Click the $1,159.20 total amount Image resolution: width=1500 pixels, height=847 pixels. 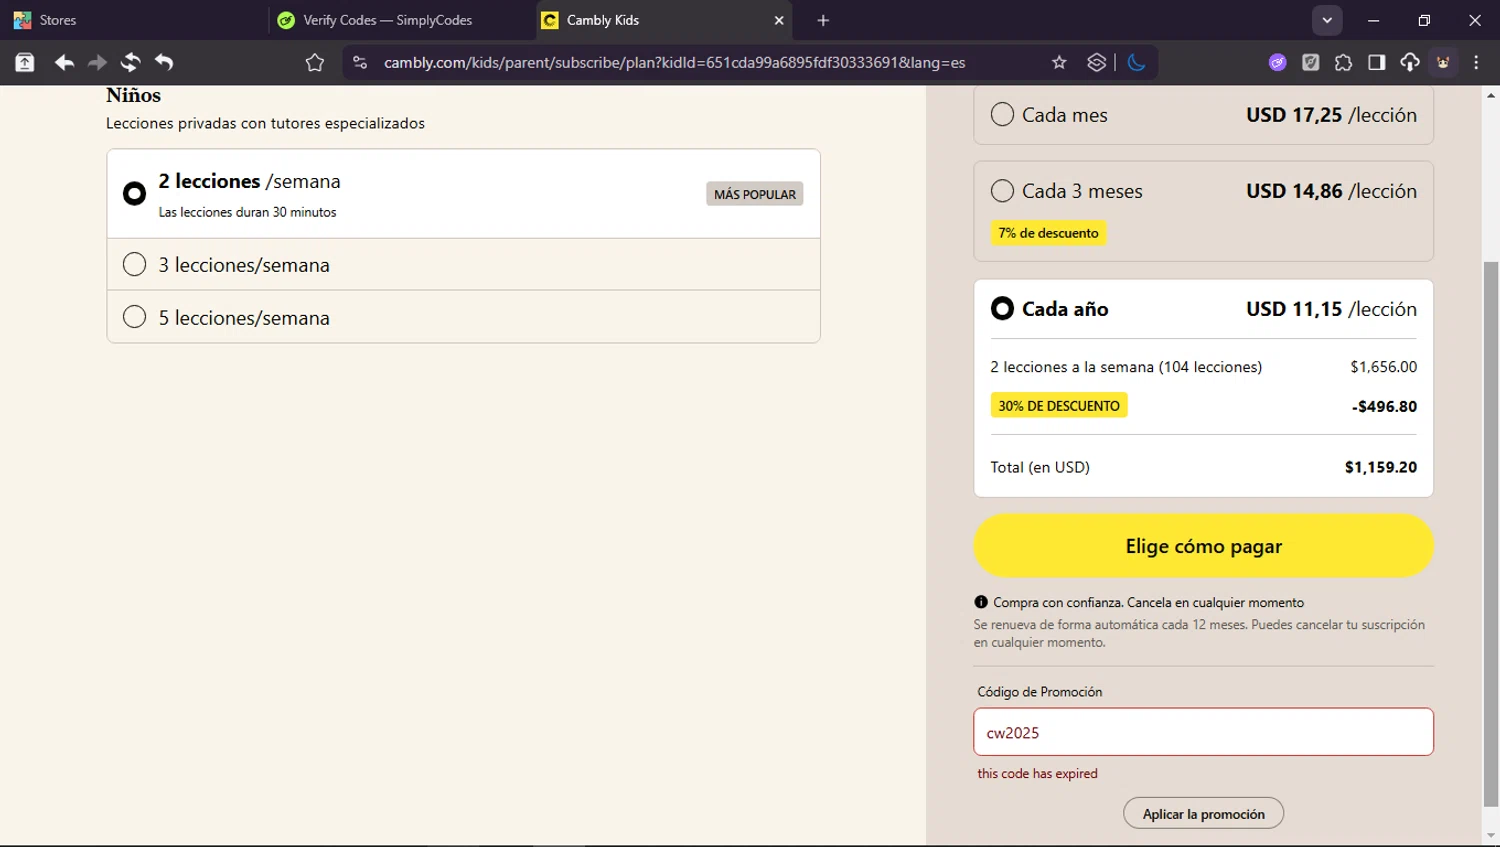[x=1380, y=467]
